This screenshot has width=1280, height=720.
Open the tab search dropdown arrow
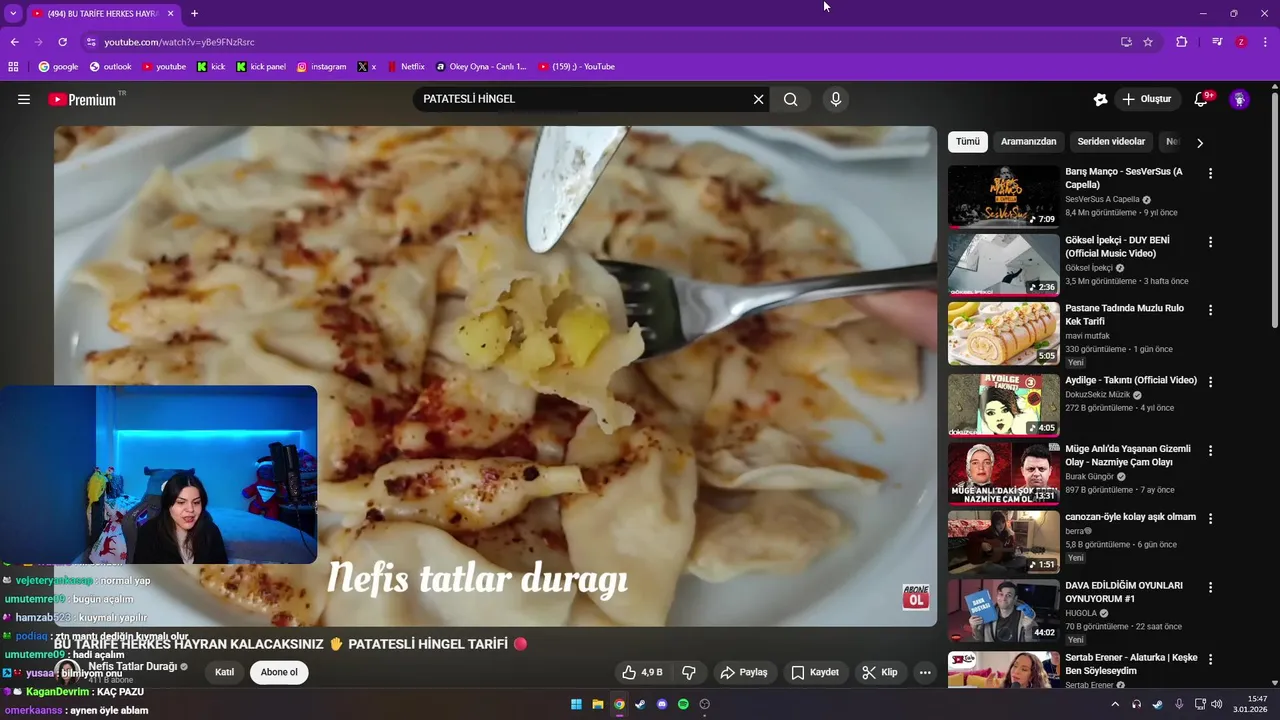(13, 14)
